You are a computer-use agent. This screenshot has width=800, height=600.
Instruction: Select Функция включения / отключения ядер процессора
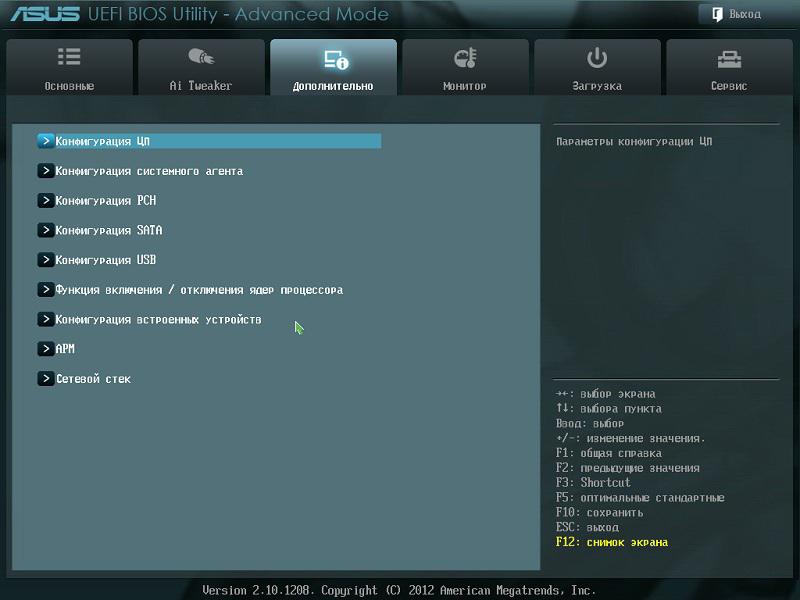pos(199,290)
